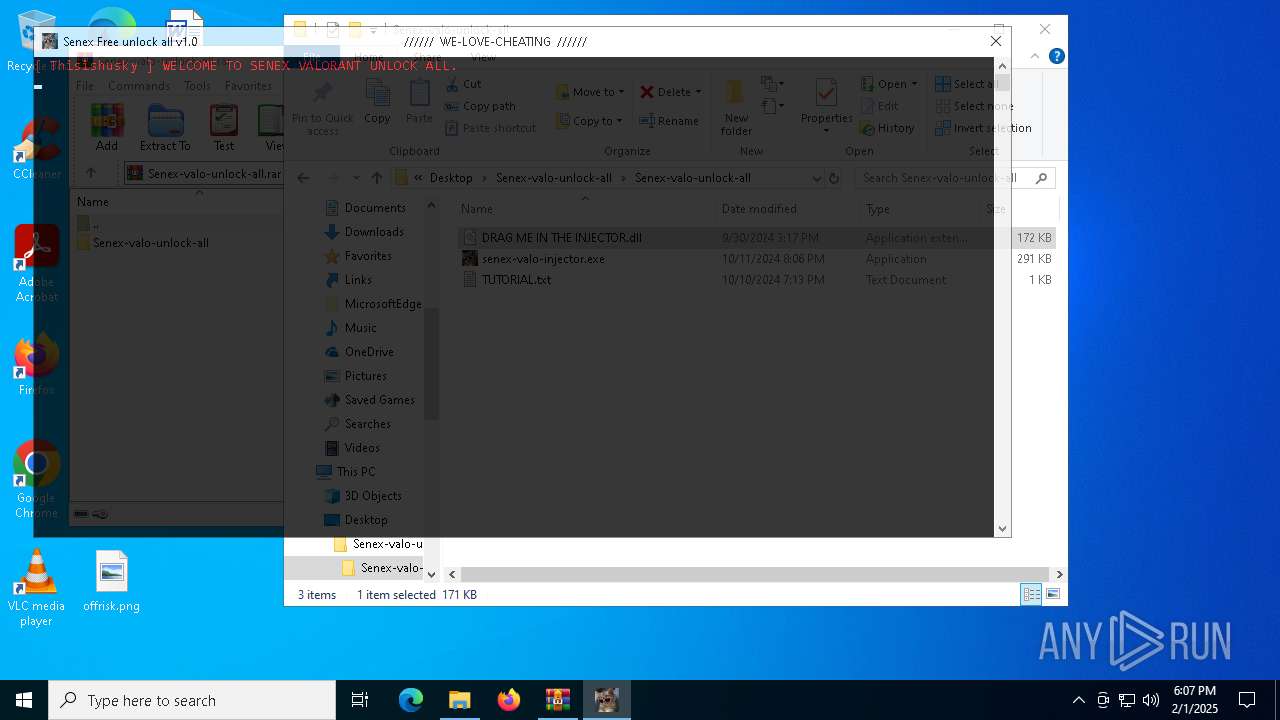Select the offrisk.png desktop file
The width and height of the screenshot is (1280, 720).
click(x=111, y=581)
